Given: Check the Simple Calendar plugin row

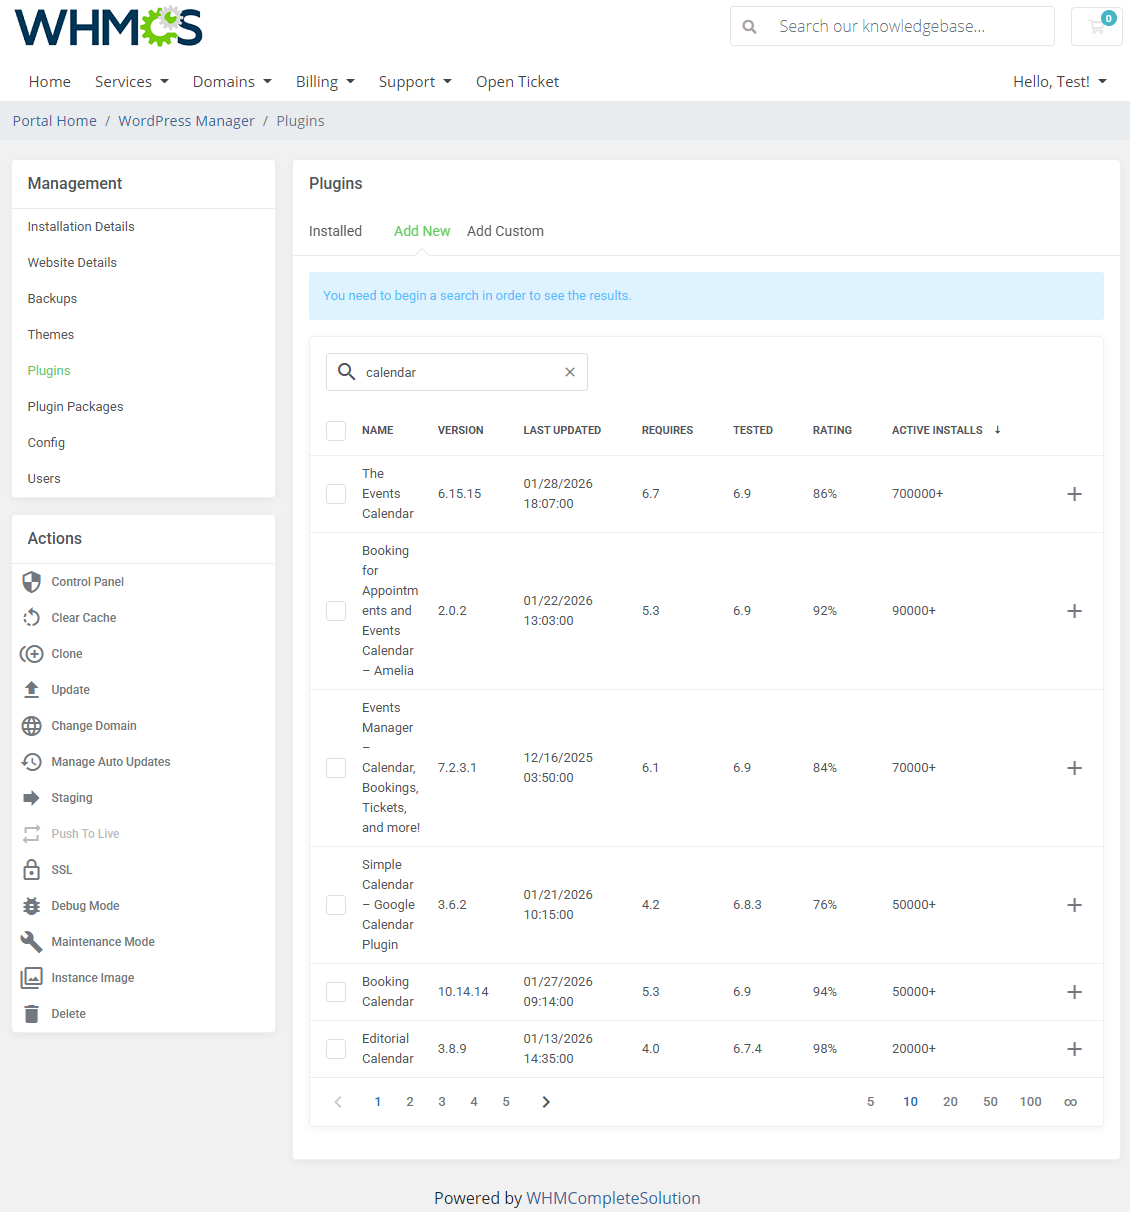Looking at the screenshot, I should (335, 904).
